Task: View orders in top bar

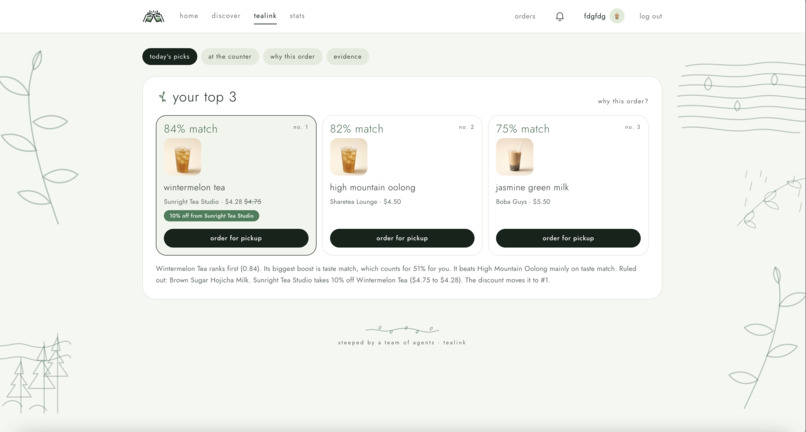Action: tap(525, 16)
